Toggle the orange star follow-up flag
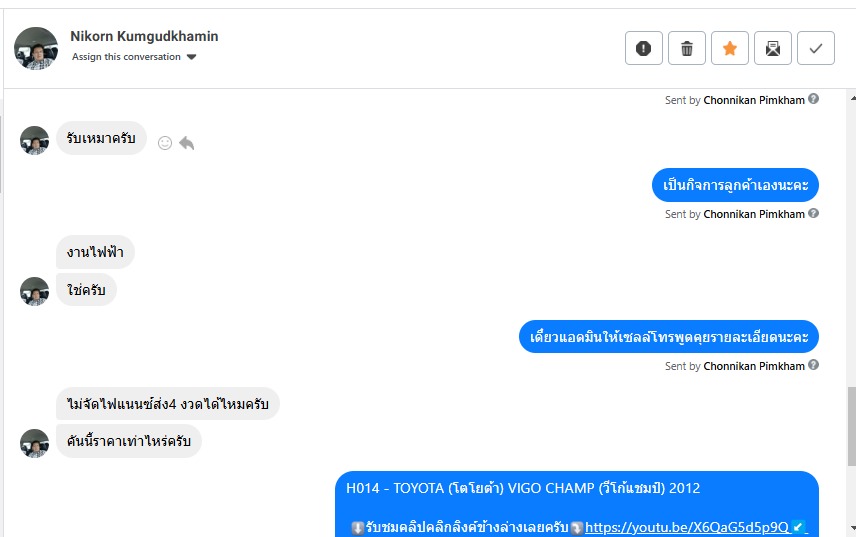This screenshot has width=856, height=537. coord(730,49)
